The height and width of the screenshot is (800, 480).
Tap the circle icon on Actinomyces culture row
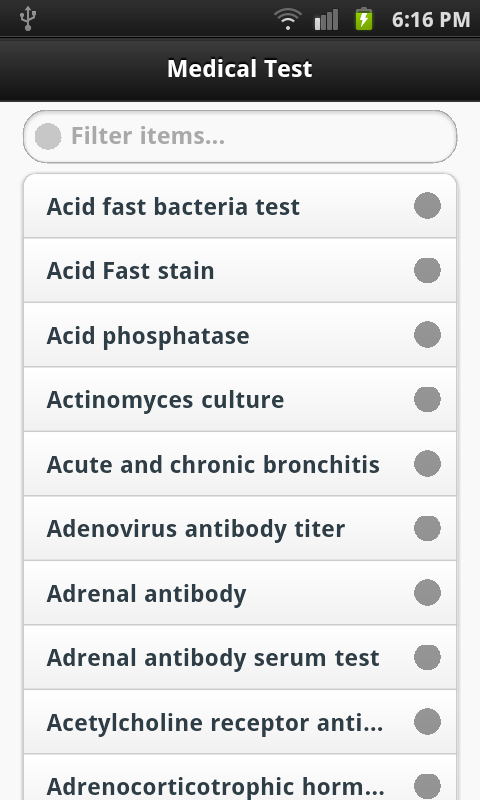click(427, 399)
